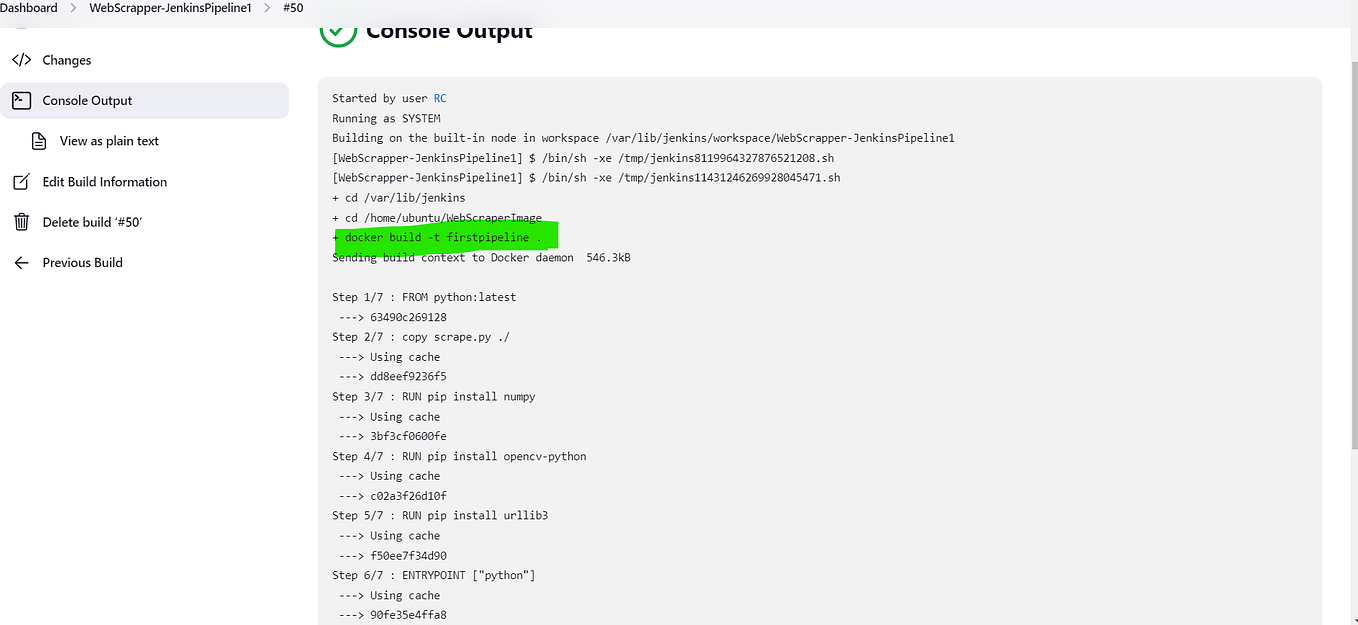Open the Dashboard breadcrumb item
This screenshot has height=625, width=1358.
[29, 8]
